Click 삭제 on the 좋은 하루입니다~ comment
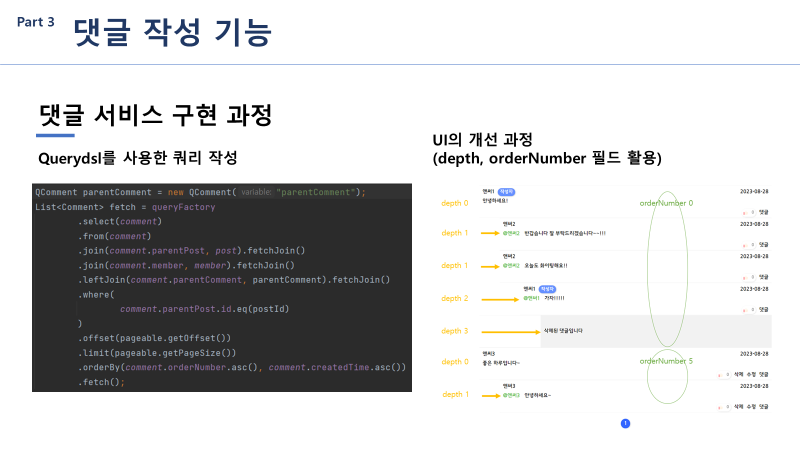 click(738, 374)
